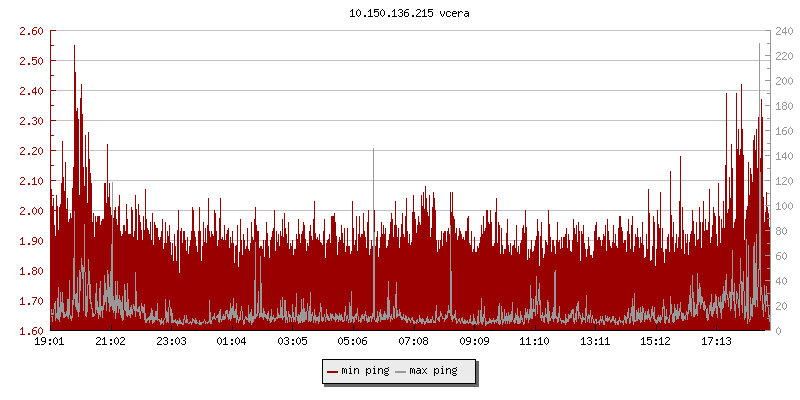Viewport: 800px width, 400px height.
Task: Select the max ping legend label
Action: [x=433, y=371]
